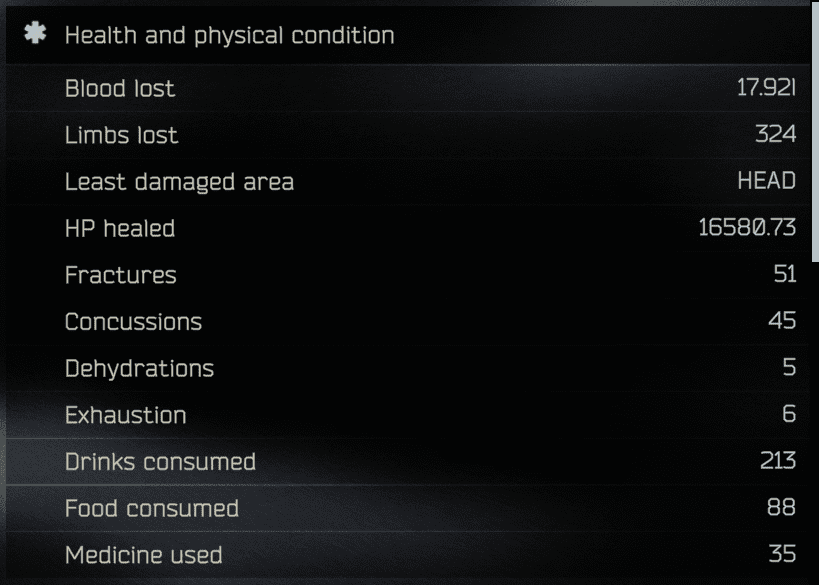Select the Limbs lost stat row
Screen dimensions: 819x585
407,135
